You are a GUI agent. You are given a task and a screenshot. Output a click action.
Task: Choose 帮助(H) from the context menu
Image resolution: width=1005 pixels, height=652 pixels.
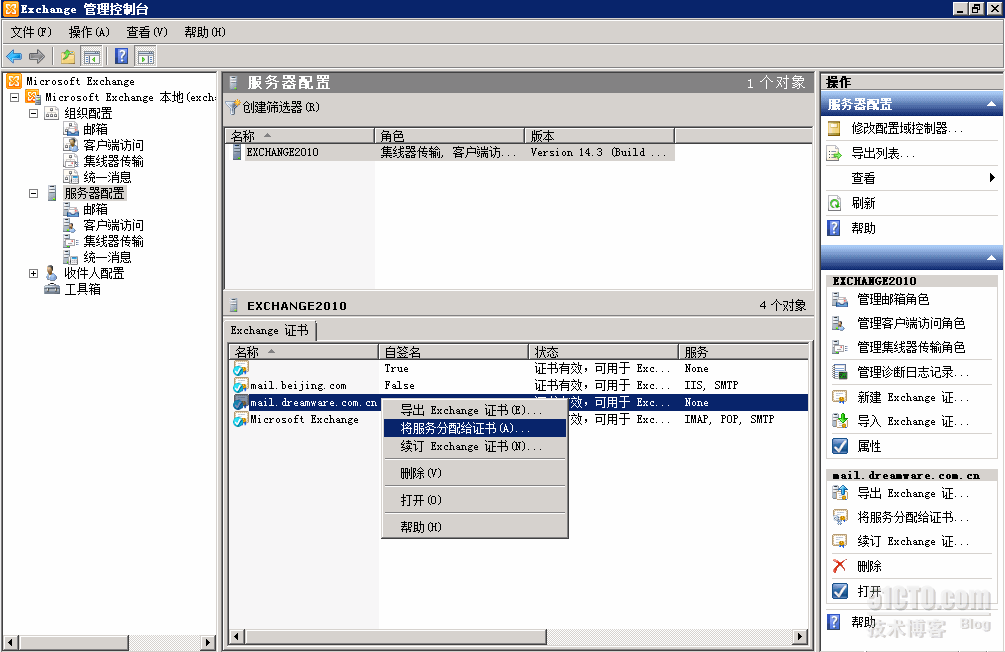pyautogui.click(x=475, y=527)
